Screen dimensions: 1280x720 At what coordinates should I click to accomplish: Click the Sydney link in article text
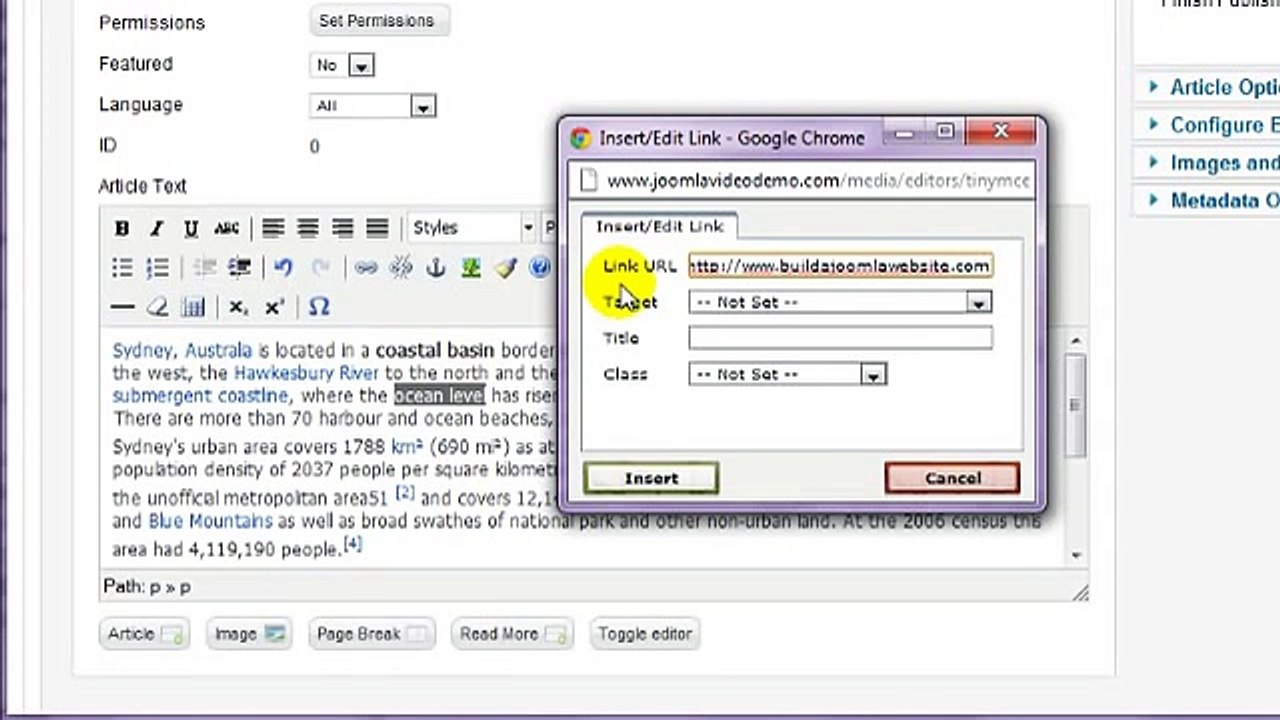tap(142, 351)
